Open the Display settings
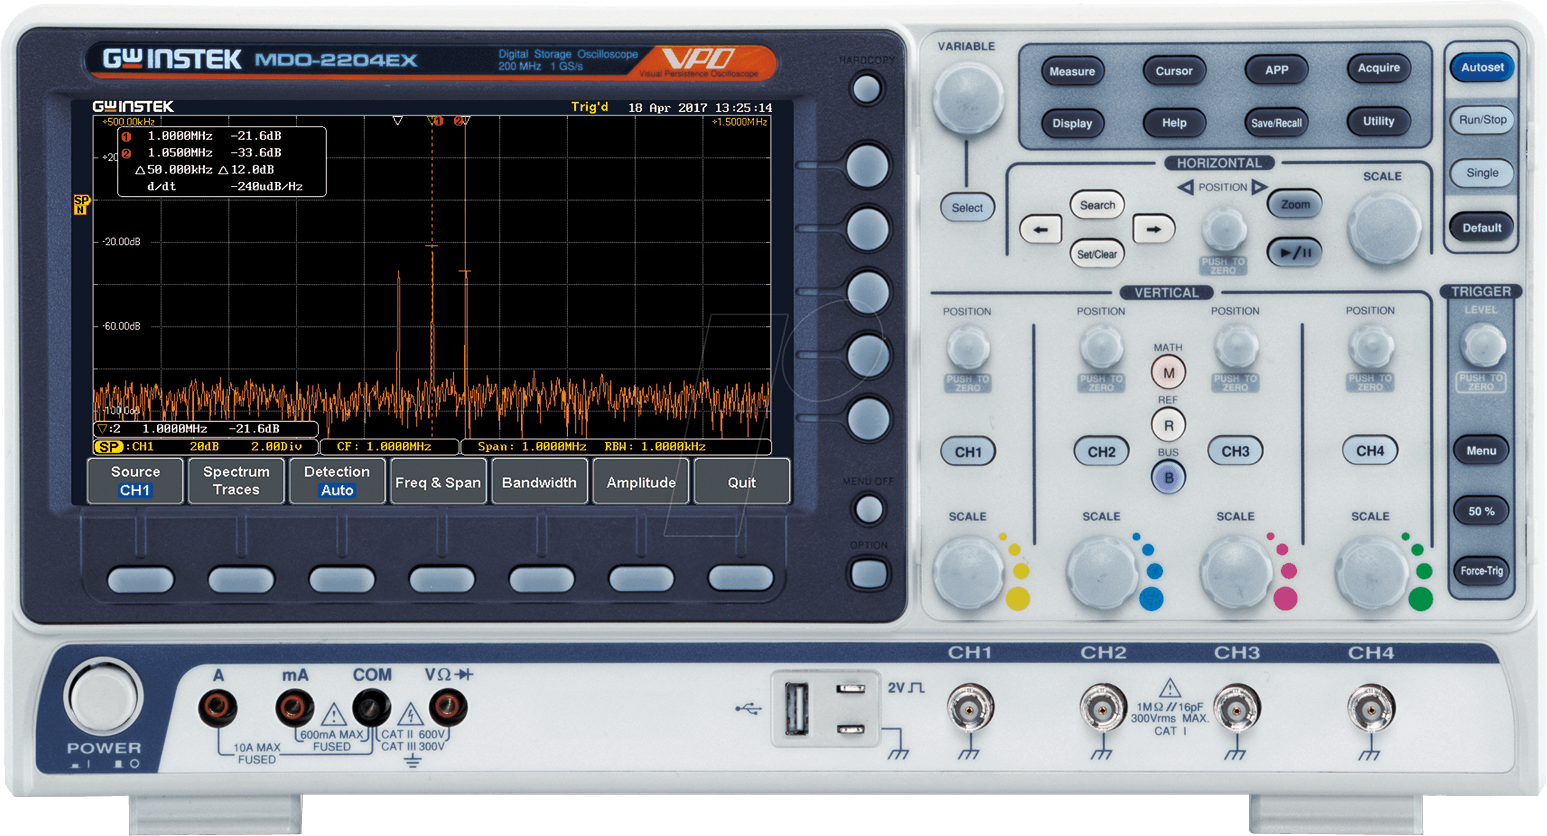Viewport: 1547px width, 836px height. (x=1073, y=123)
